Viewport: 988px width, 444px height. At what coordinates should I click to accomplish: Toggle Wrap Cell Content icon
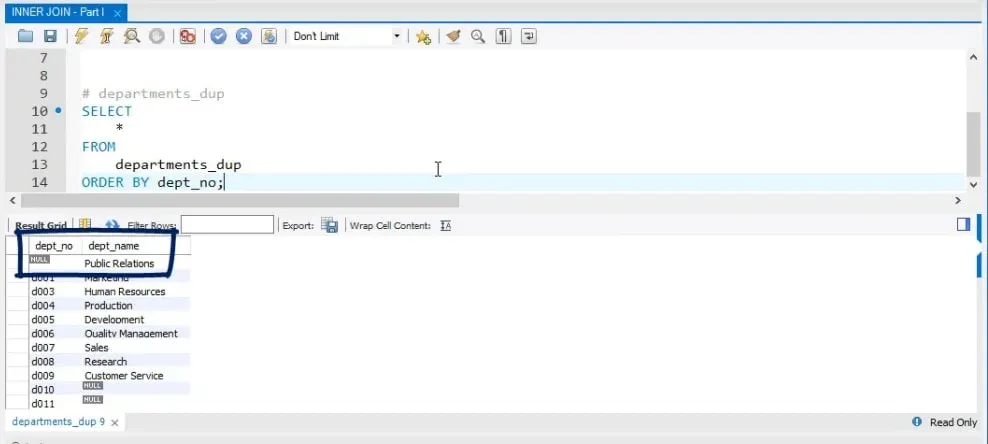click(x=446, y=226)
